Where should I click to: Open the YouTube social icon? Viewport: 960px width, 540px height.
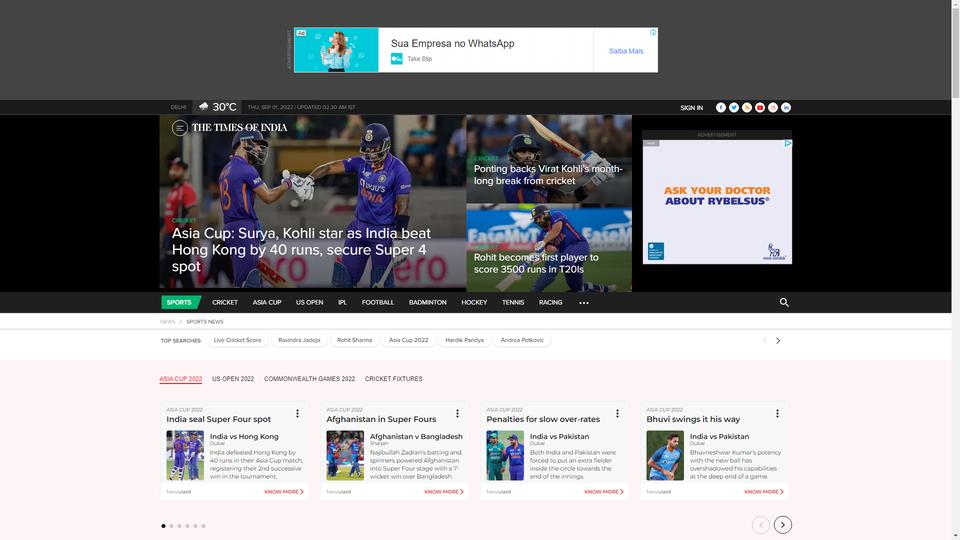tap(760, 107)
